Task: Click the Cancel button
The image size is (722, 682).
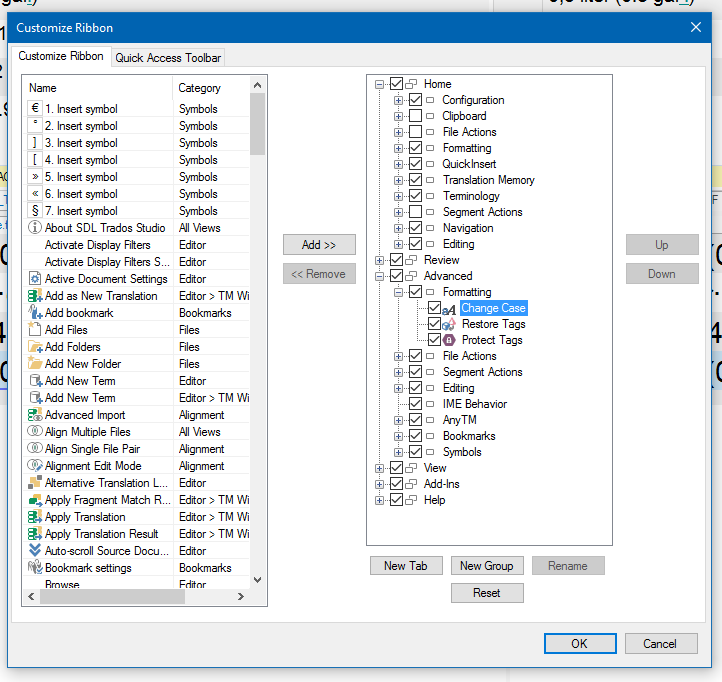Action: (x=661, y=643)
